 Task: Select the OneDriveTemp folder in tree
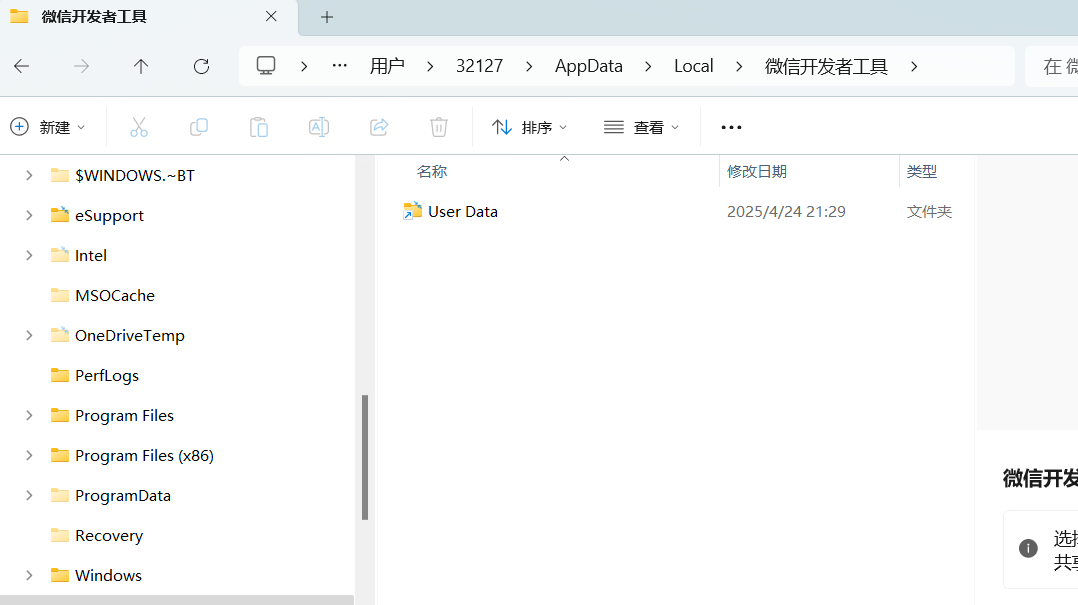pos(130,336)
